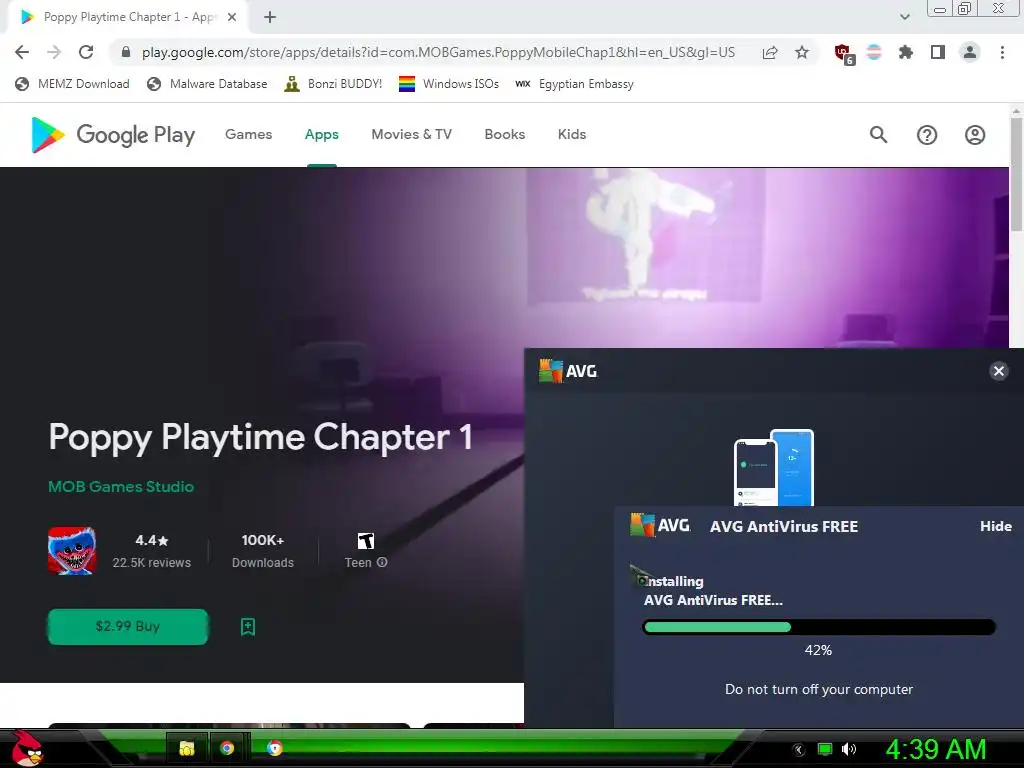Open the uBlock shield extension
Viewport: 1024px width, 768px height.
click(x=843, y=53)
